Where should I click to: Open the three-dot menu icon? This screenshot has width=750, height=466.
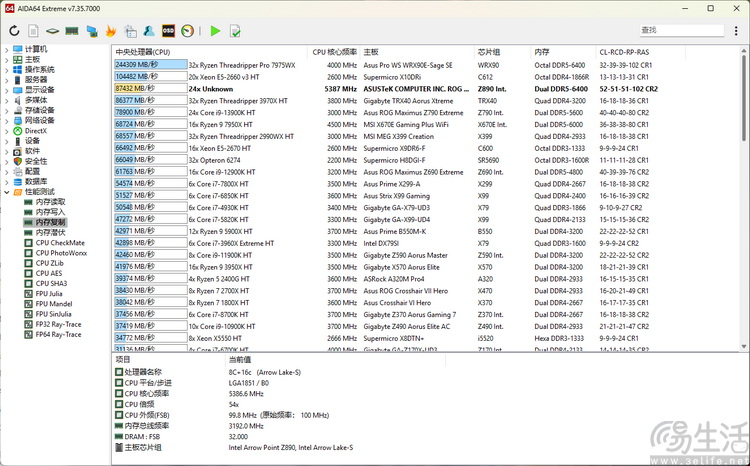(736, 31)
